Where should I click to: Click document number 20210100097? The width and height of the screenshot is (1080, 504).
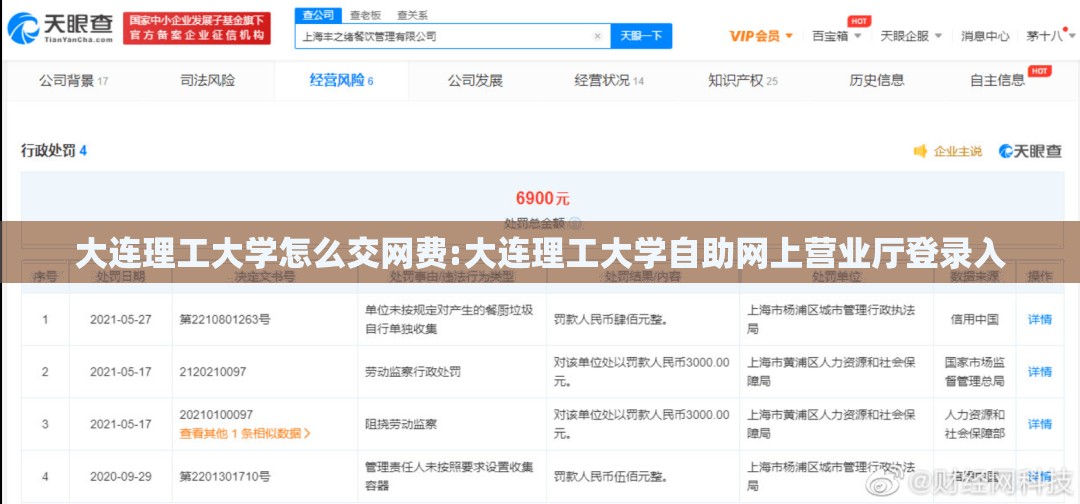click(216, 414)
